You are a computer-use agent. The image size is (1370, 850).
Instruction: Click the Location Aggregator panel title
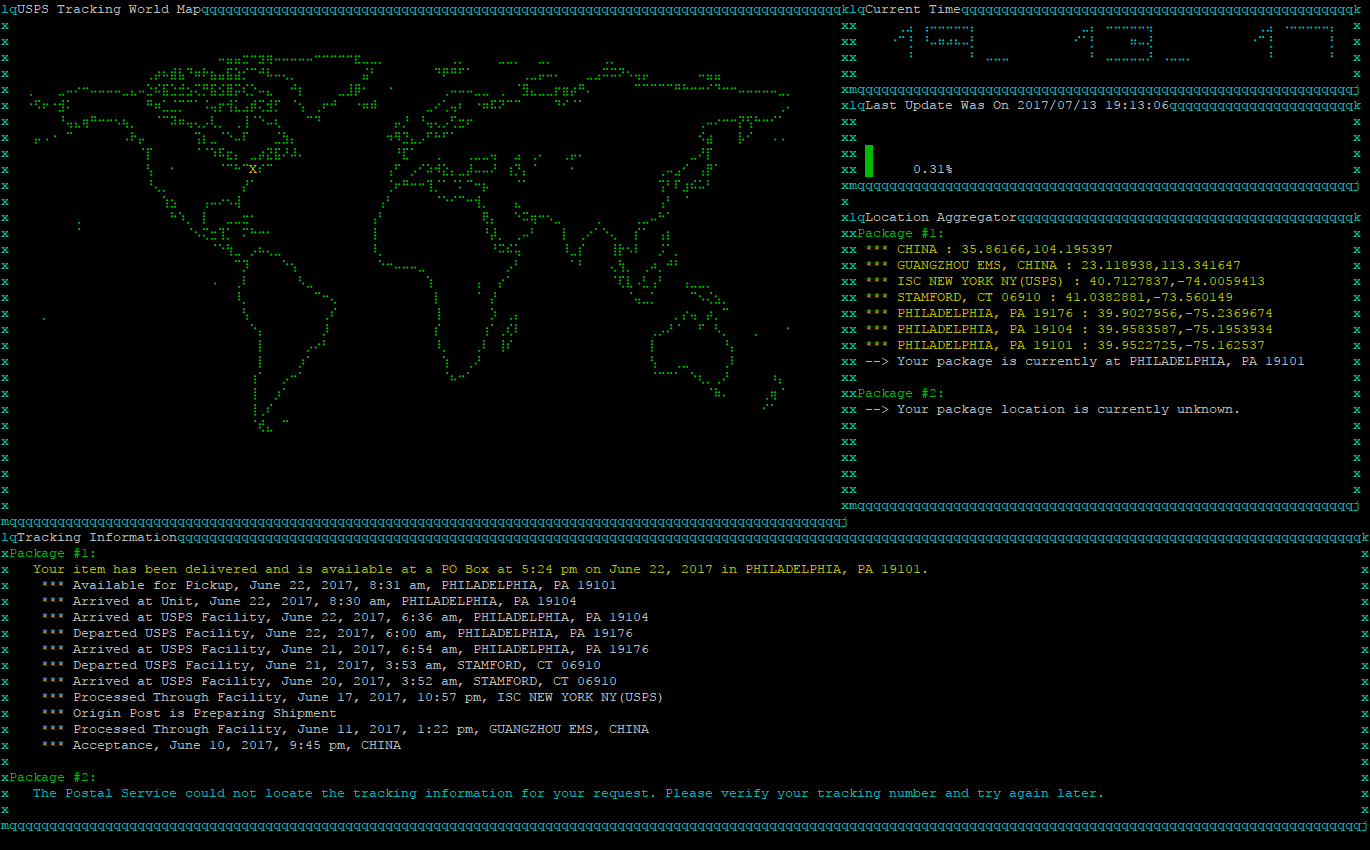point(941,217)
